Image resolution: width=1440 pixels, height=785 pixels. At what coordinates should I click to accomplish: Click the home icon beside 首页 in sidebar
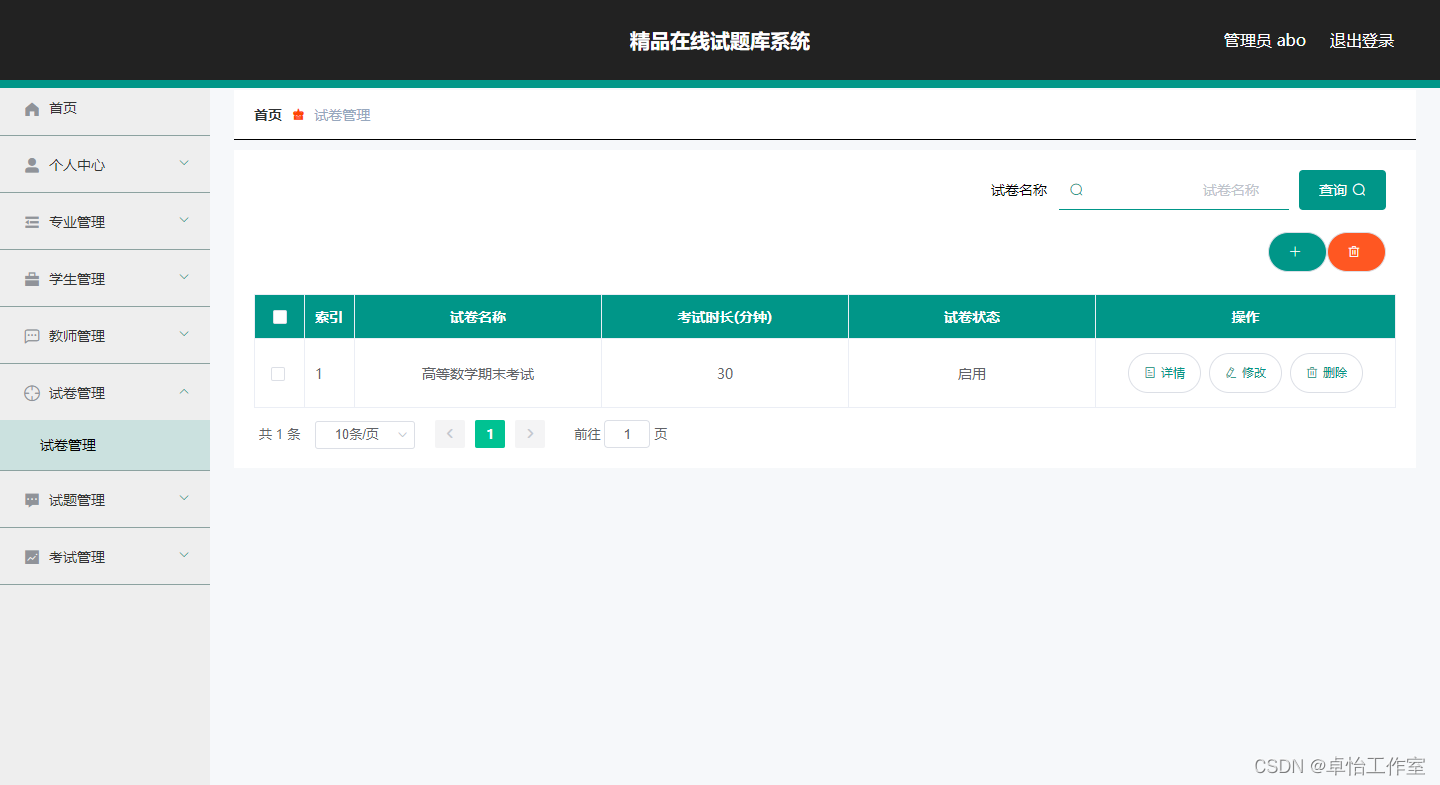coord(32,109)
